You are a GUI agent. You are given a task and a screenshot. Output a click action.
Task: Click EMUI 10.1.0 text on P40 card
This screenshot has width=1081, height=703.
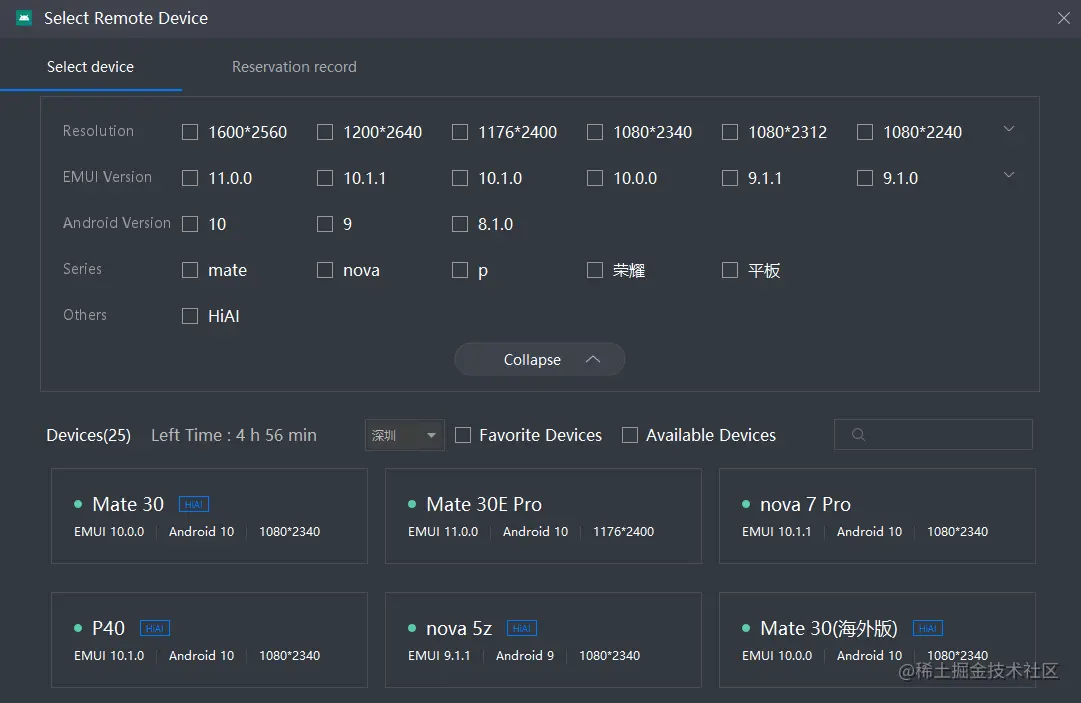[110, 656]
